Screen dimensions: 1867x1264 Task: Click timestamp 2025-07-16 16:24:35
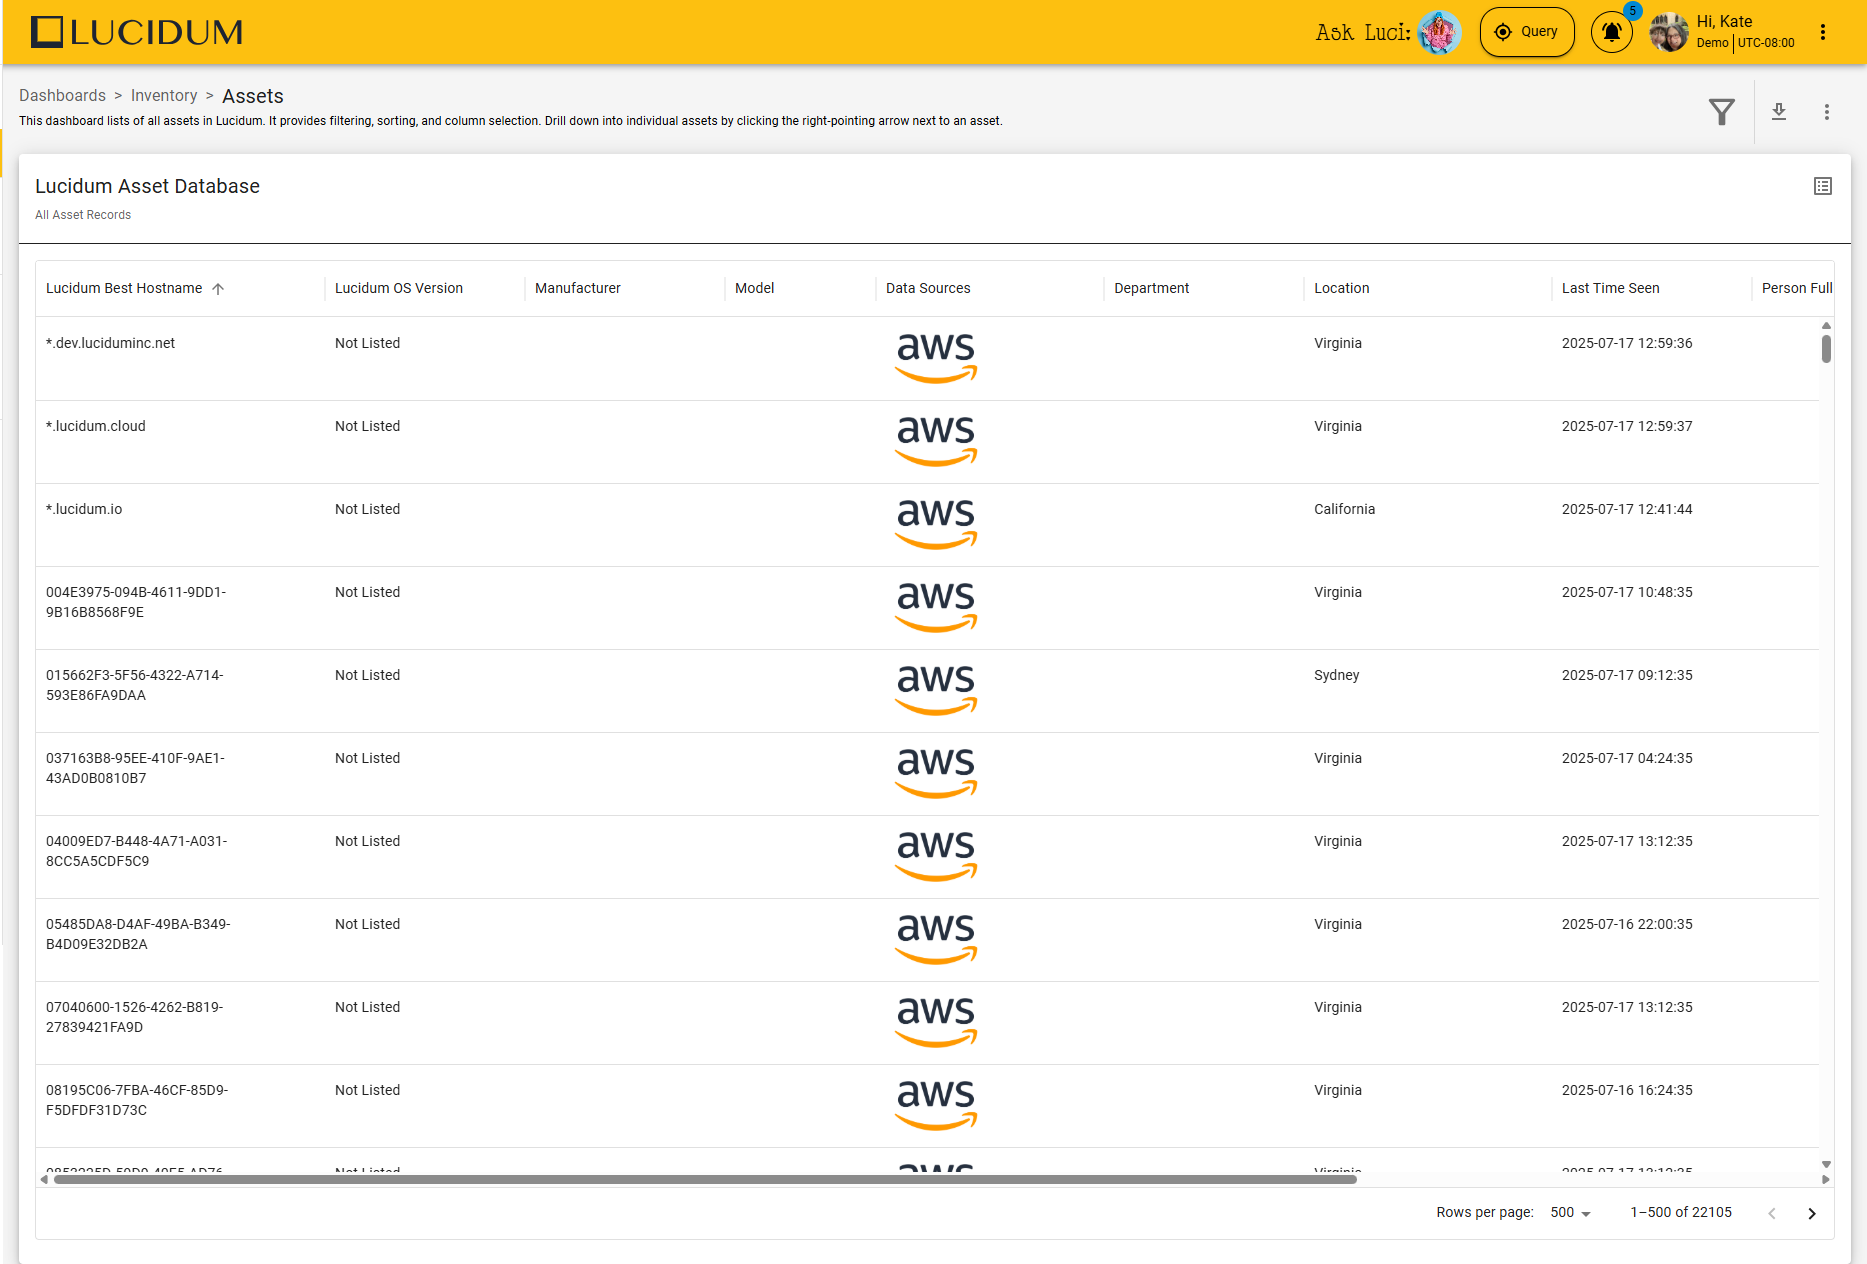(1627, 1090)
